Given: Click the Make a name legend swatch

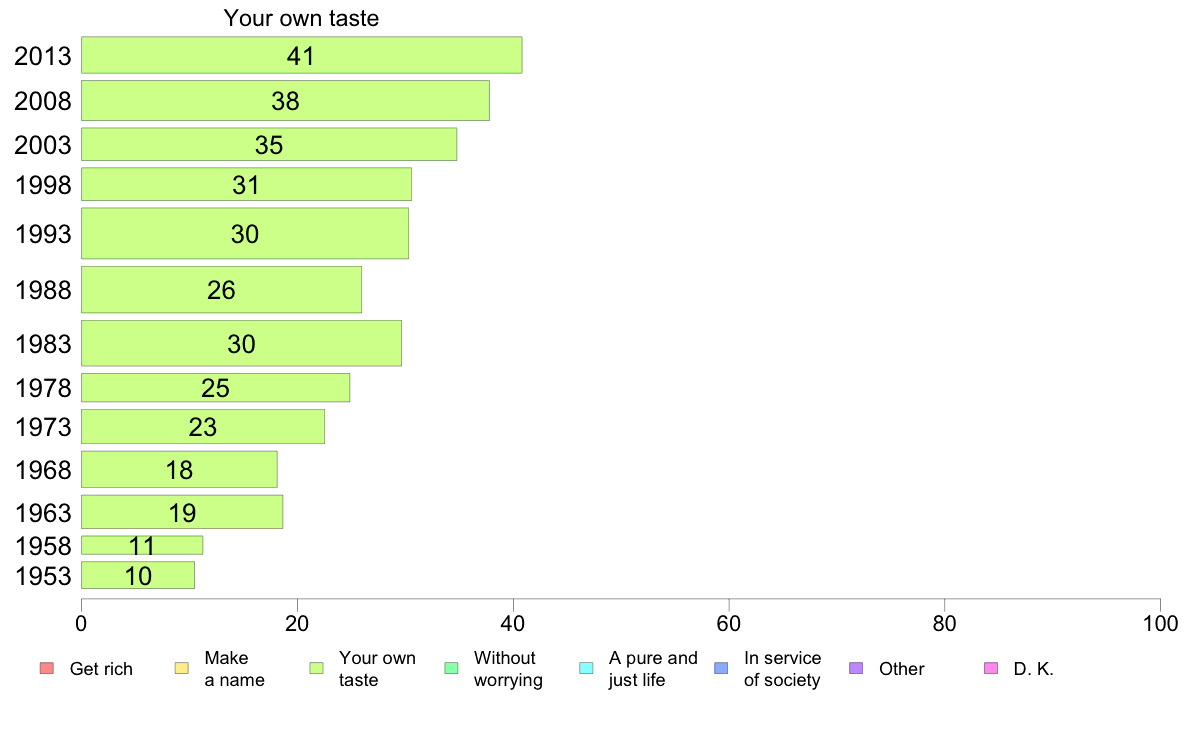Looking at the screenshot, I should click(x=182, y=669).
